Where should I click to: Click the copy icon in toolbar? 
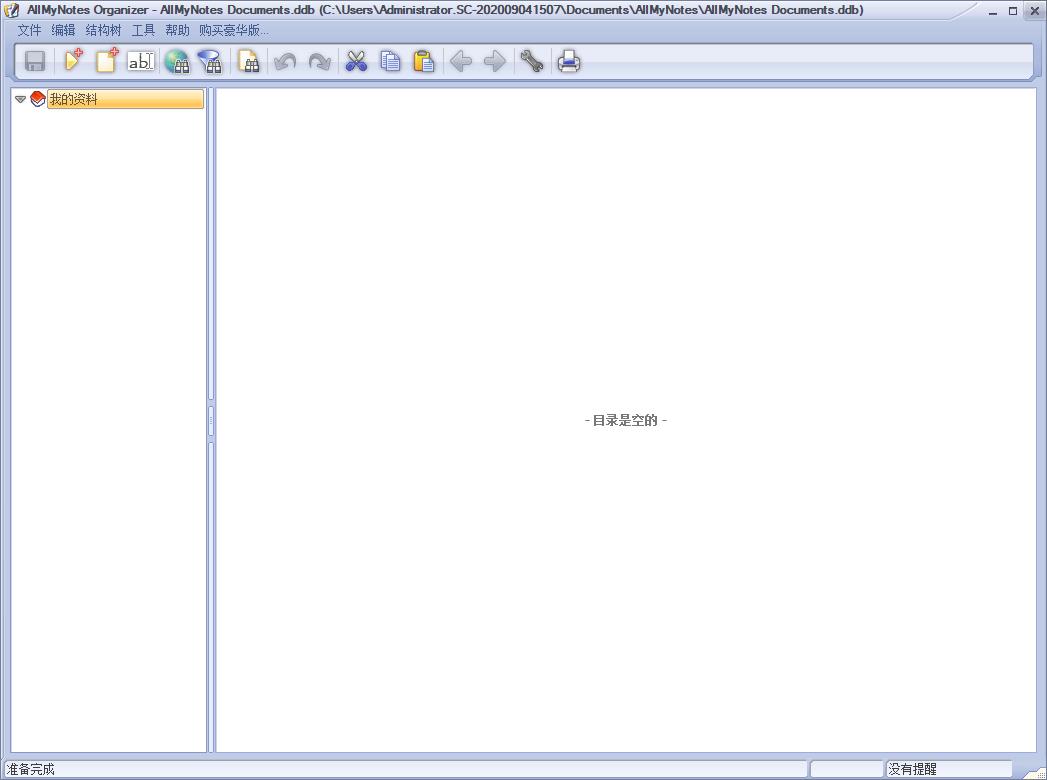(x=390, y=62)
